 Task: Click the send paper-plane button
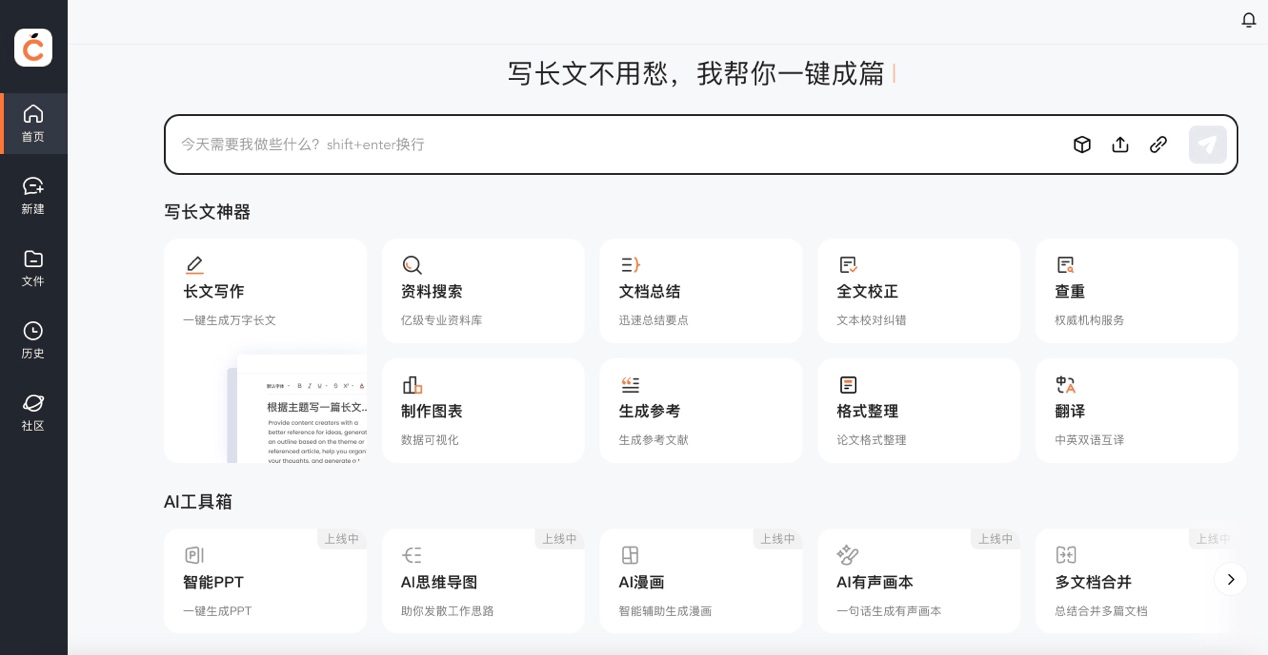tap(1207, 144)
